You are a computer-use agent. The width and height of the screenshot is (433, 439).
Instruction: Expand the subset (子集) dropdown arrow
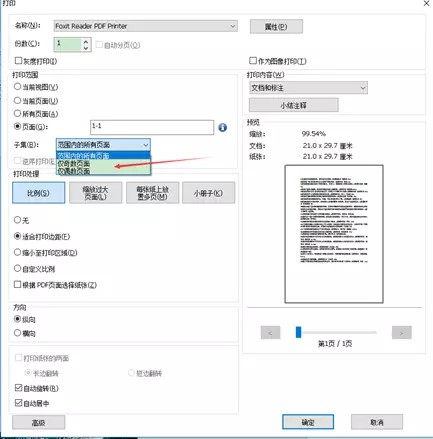pos(146,145)
